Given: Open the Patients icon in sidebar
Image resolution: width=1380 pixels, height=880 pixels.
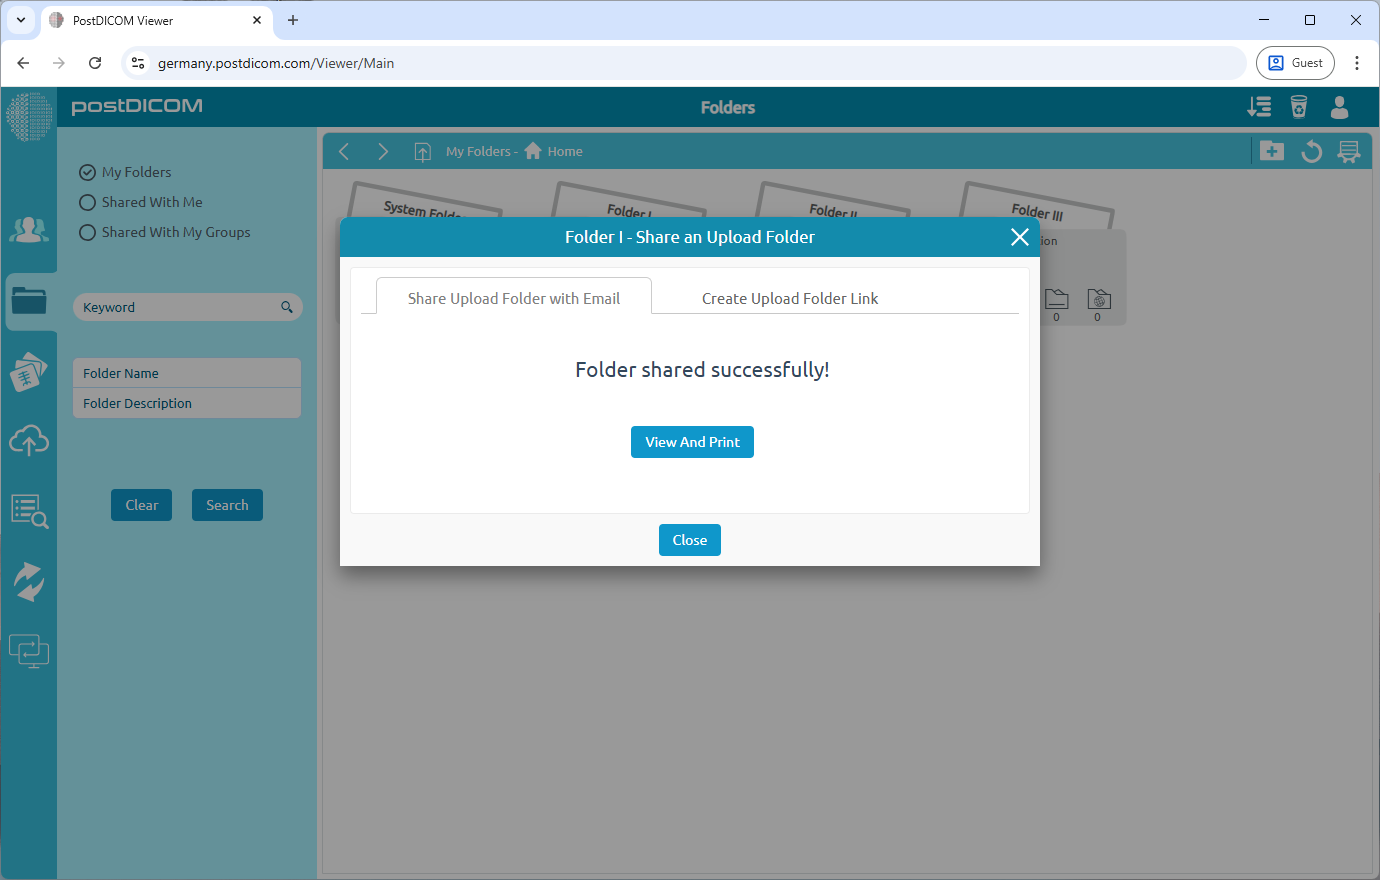Looking at the screenshot, I should [28, 230].
